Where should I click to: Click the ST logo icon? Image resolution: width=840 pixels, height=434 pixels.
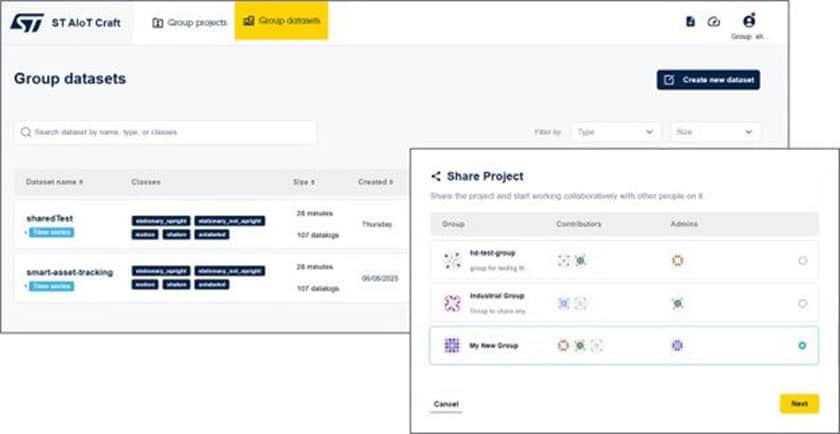pyautogui.click(x=29, y=22)
